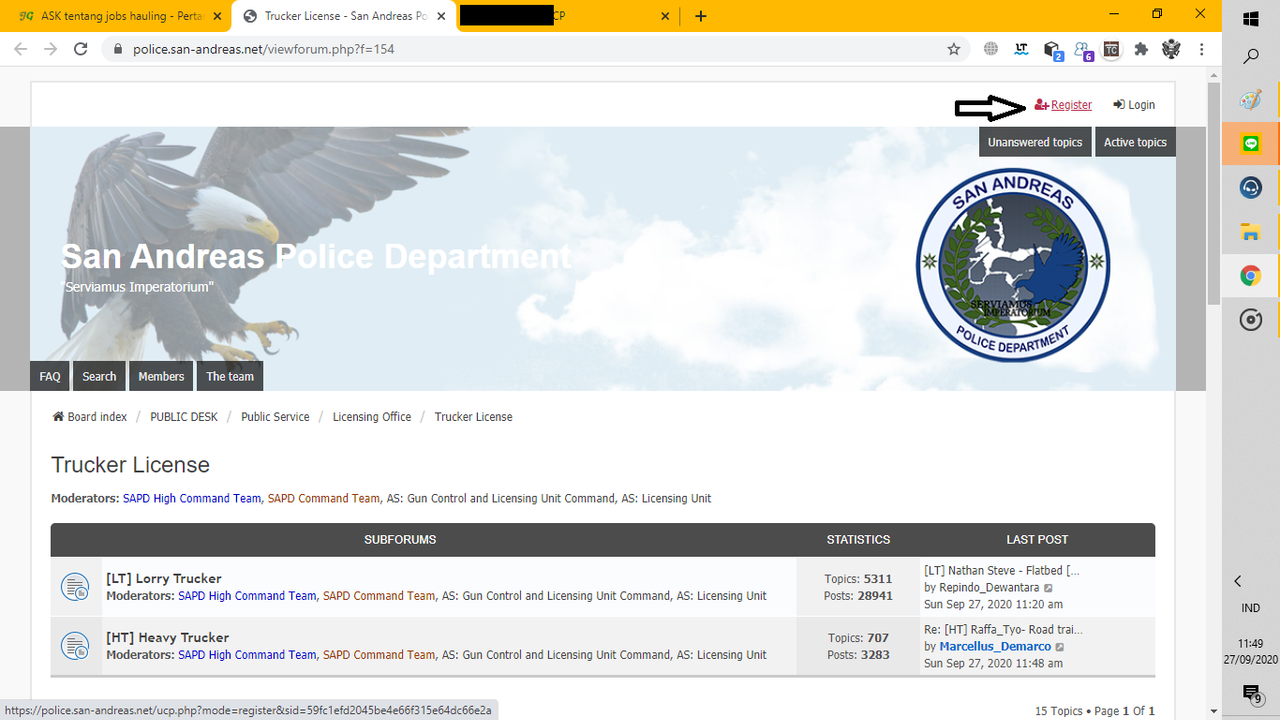1280x720 pixels.
Task: Open the Windows Start menu
Action: (1250, 18)
